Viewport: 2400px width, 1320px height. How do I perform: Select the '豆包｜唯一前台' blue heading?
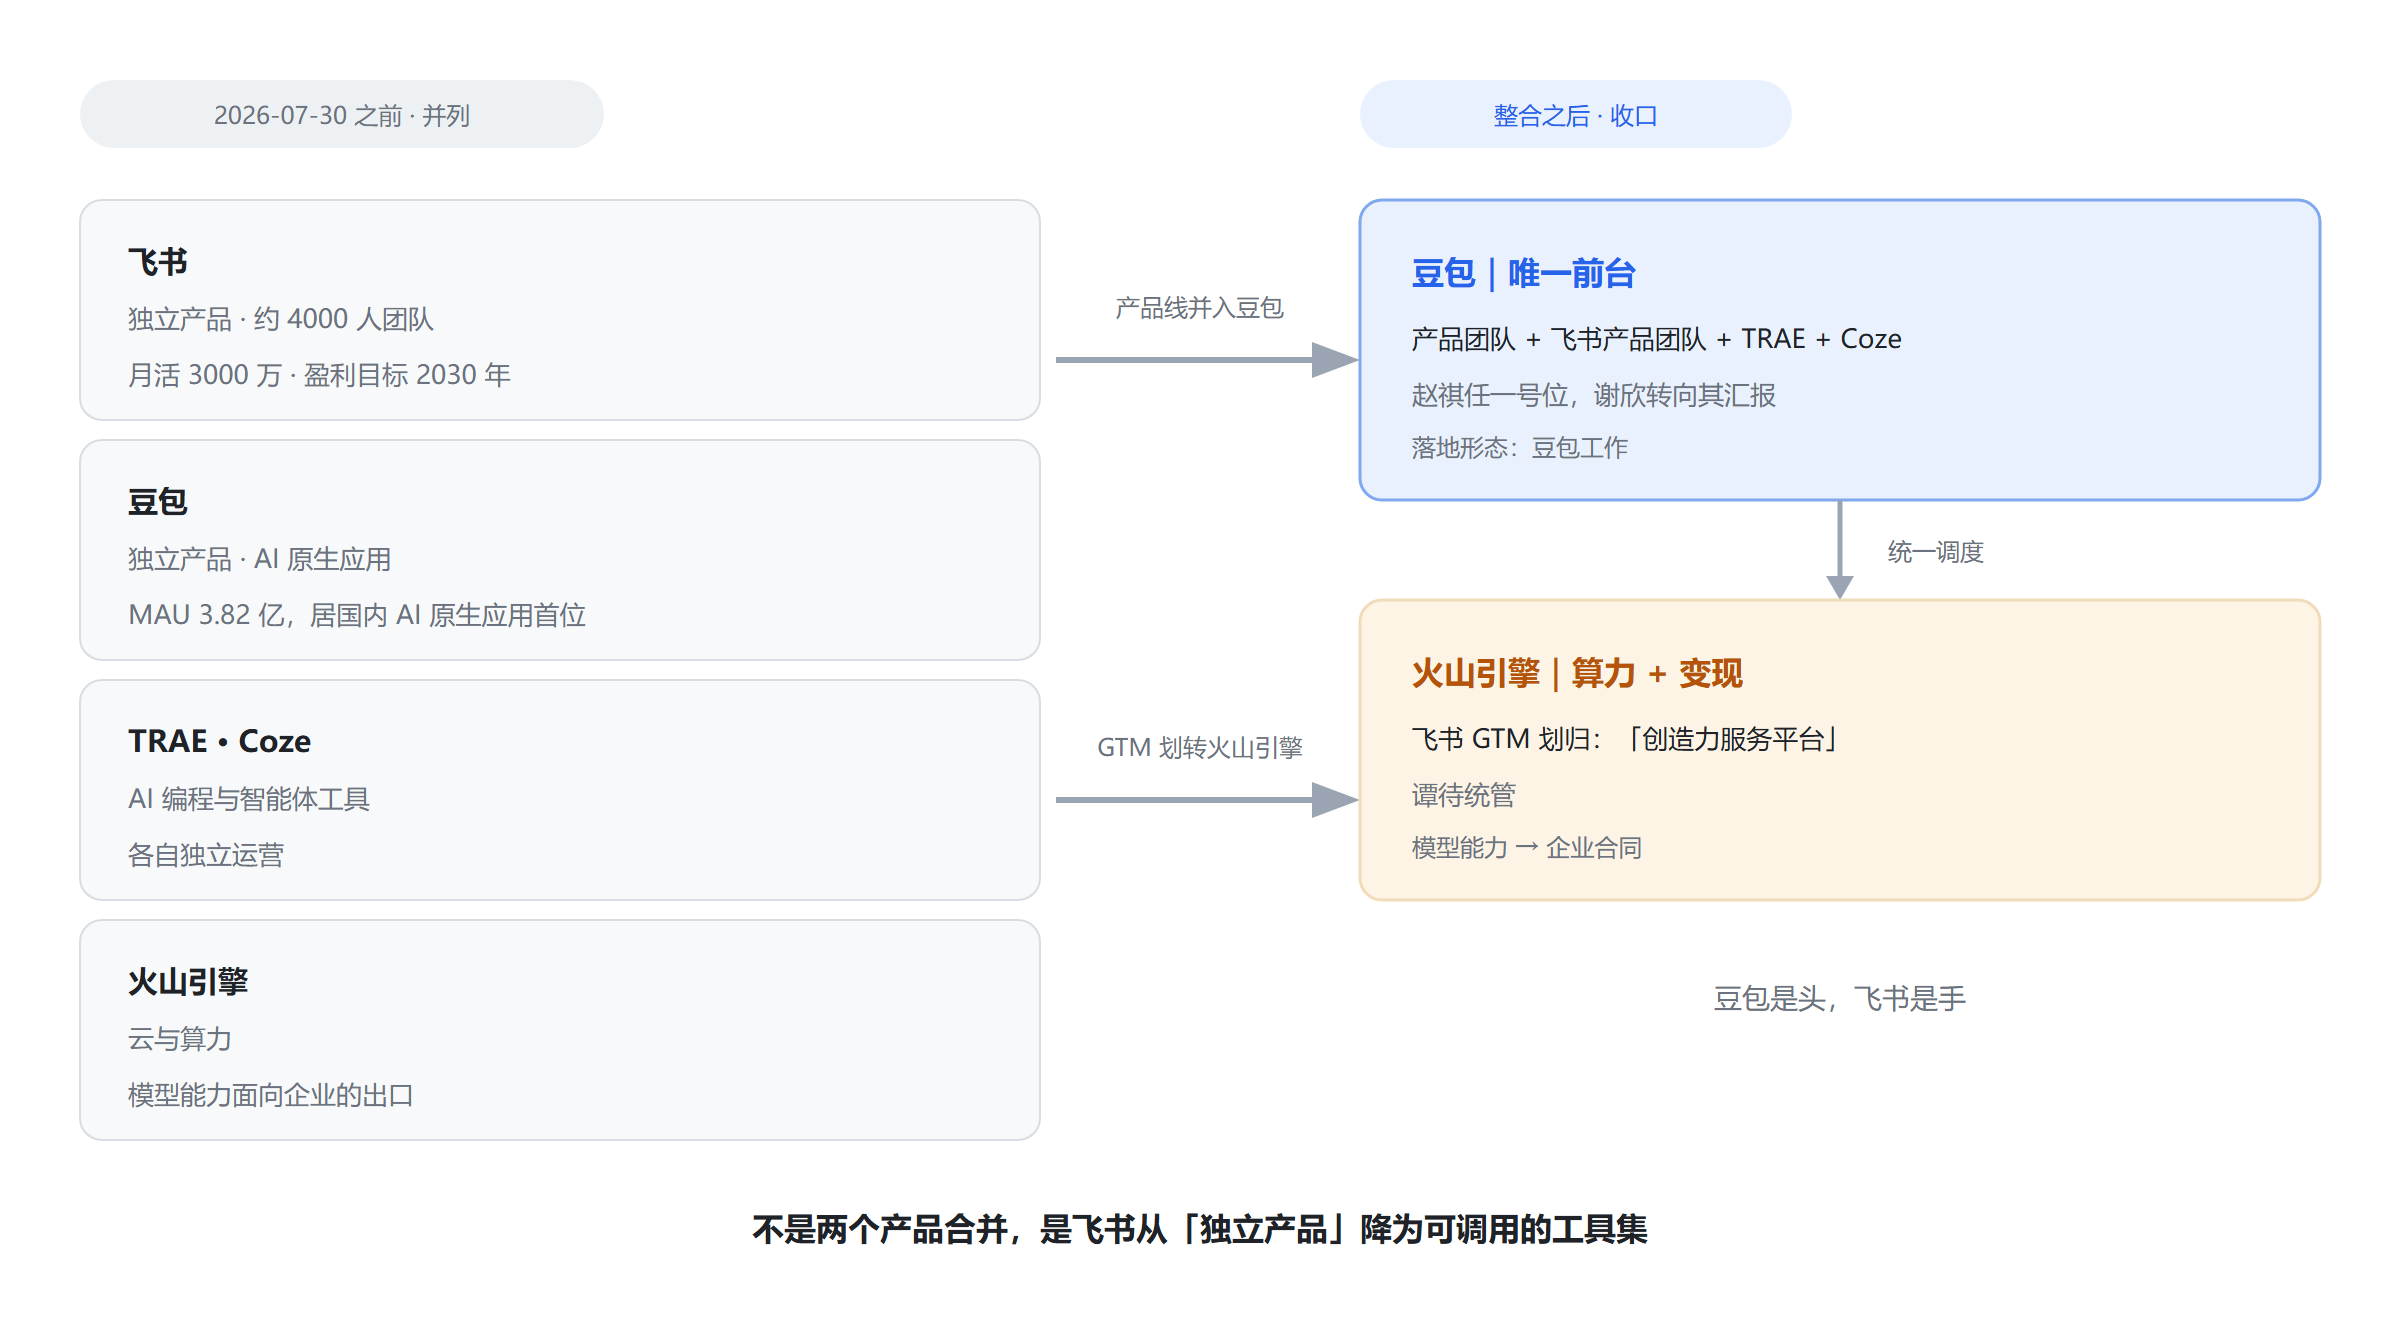click(x=1523, y=273)
